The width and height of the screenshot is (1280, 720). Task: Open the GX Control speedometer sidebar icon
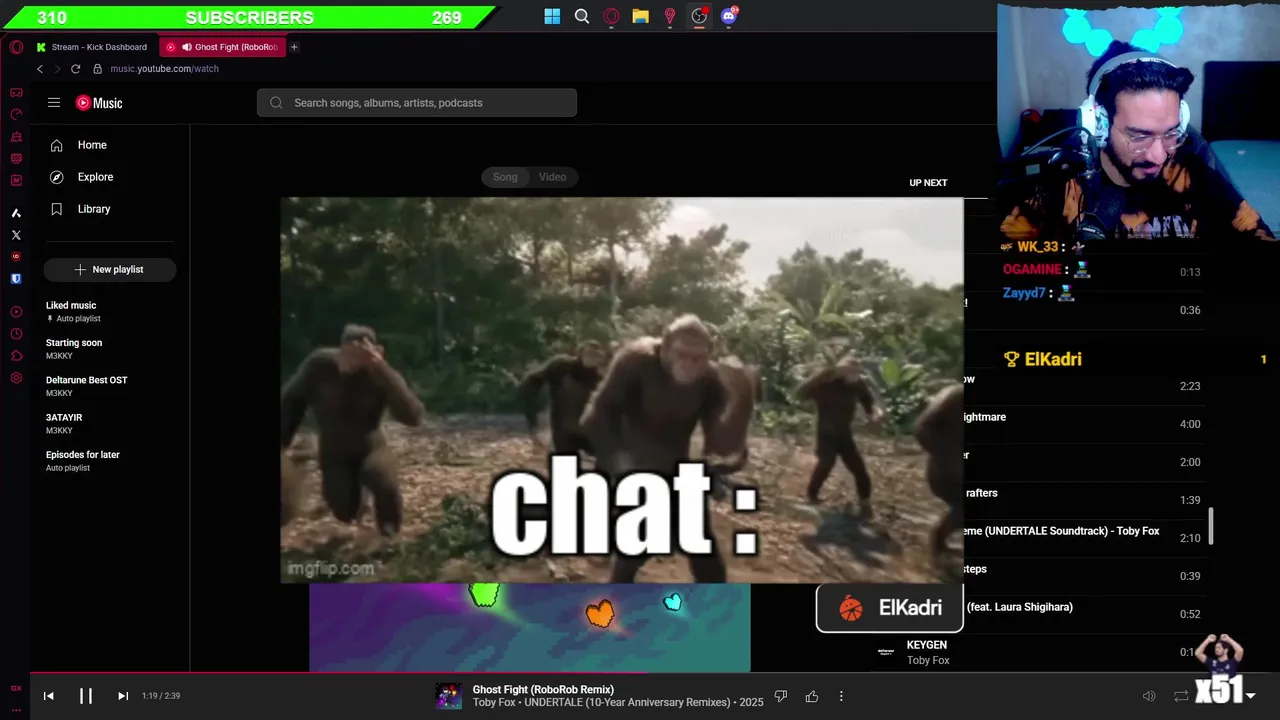(16, 114)
